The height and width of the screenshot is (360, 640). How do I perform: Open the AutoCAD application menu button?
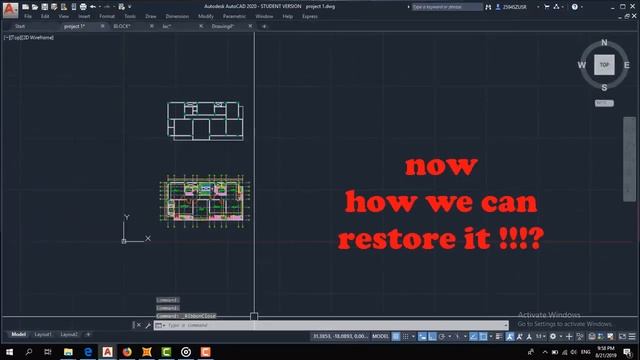tap(10, 10)
